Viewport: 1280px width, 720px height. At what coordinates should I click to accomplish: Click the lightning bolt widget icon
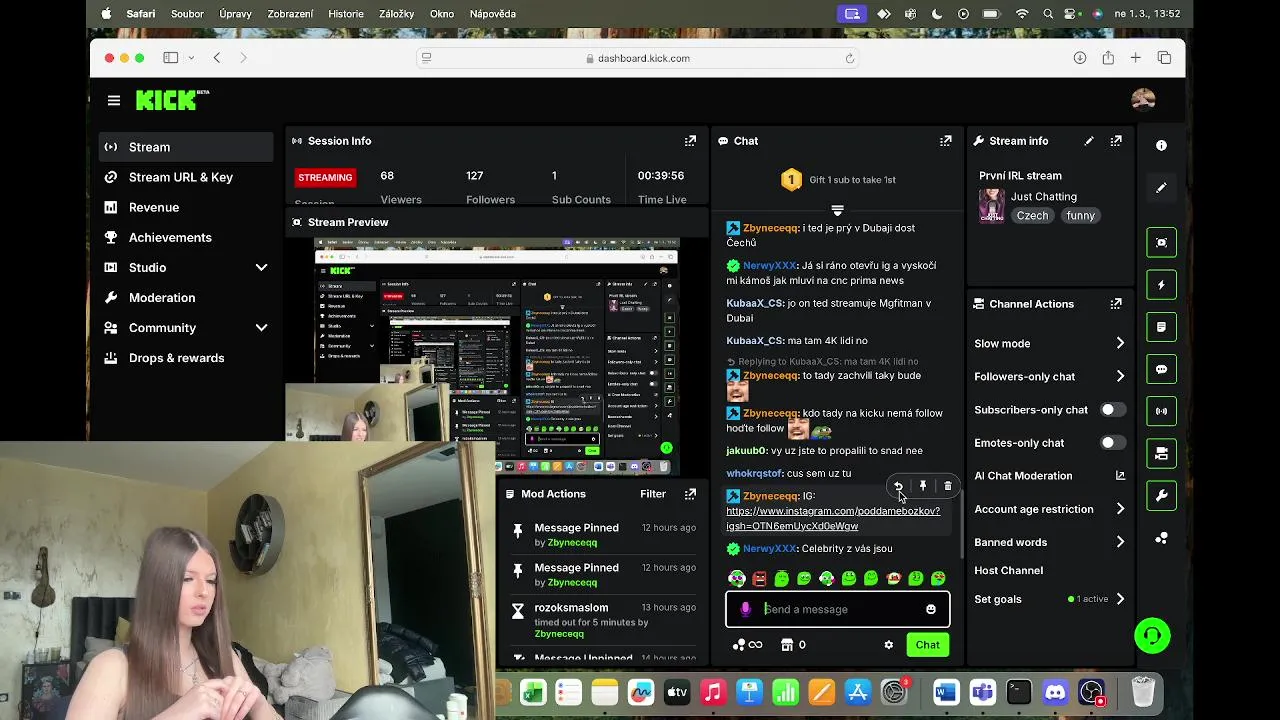[x=1161, y=285]
